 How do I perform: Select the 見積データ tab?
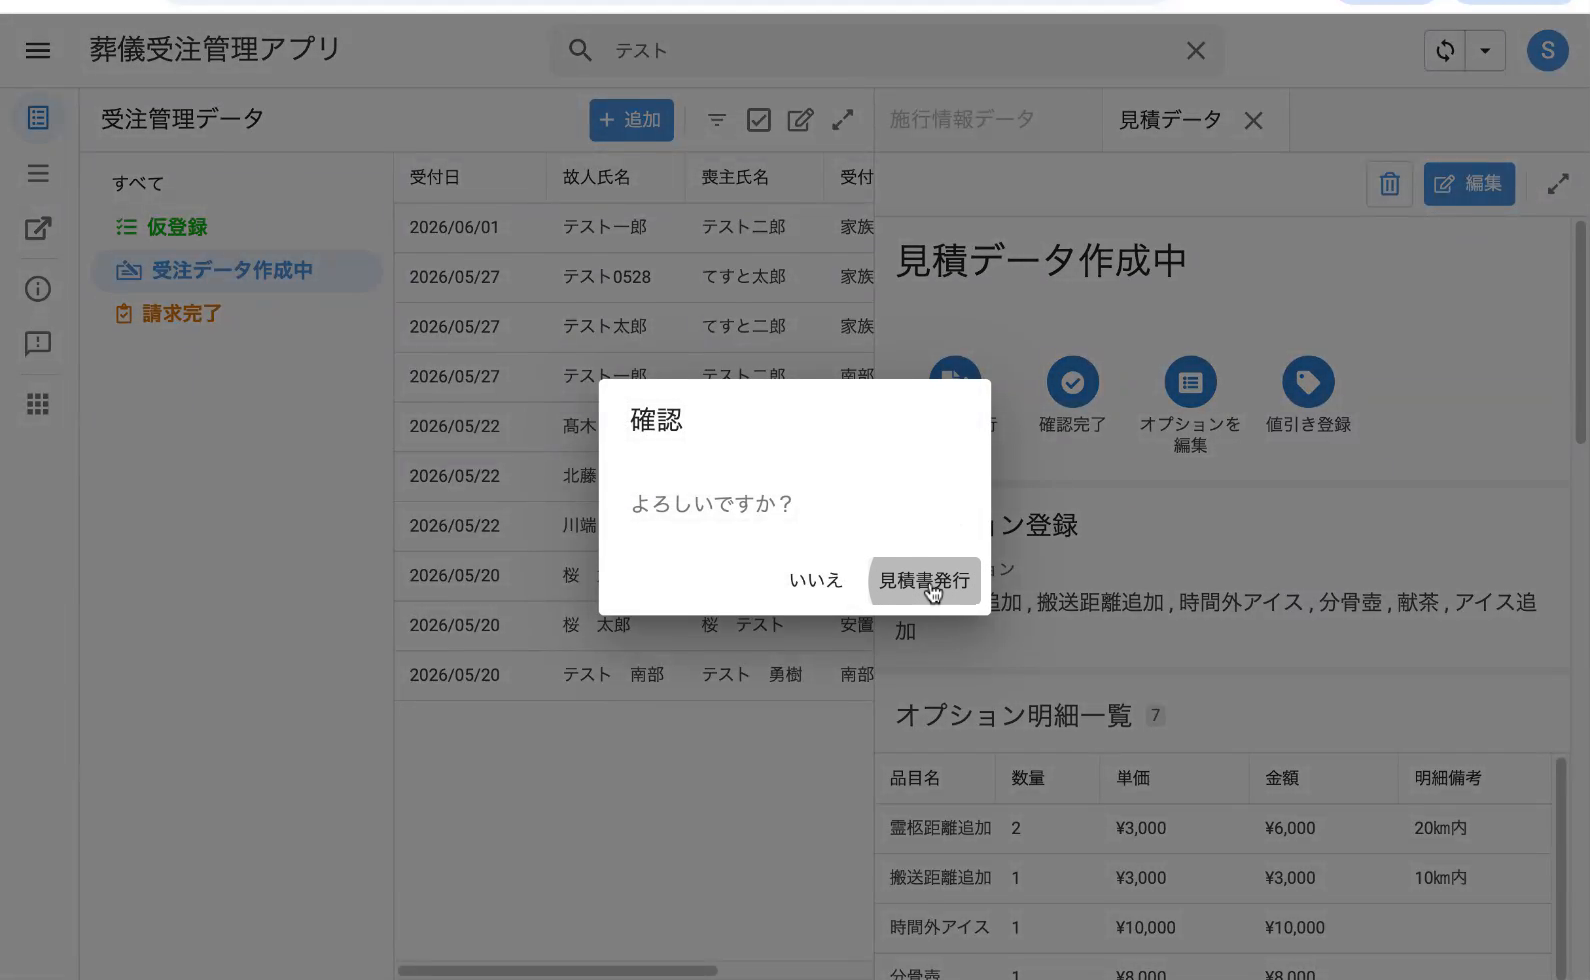[x=1169, y=120]
